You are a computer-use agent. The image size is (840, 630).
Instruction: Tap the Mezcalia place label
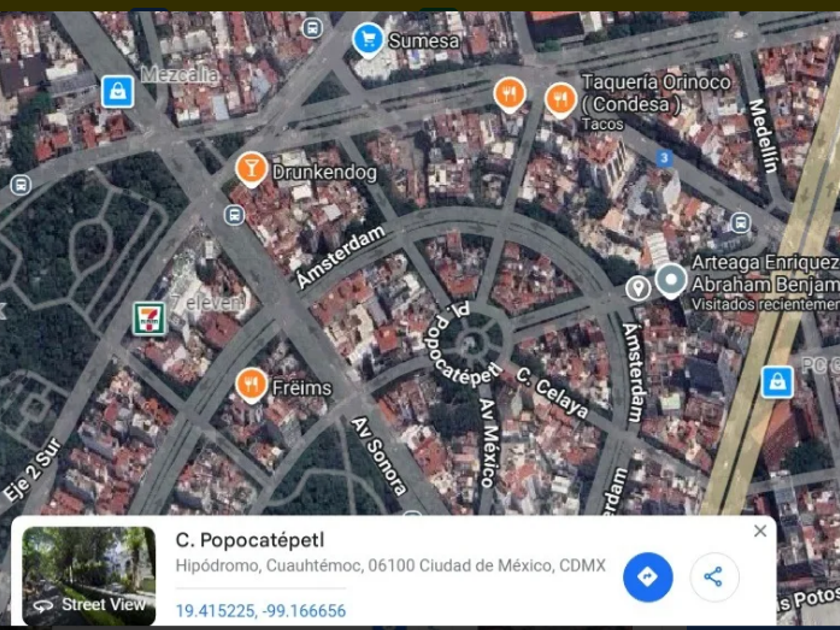coord(179,74)
